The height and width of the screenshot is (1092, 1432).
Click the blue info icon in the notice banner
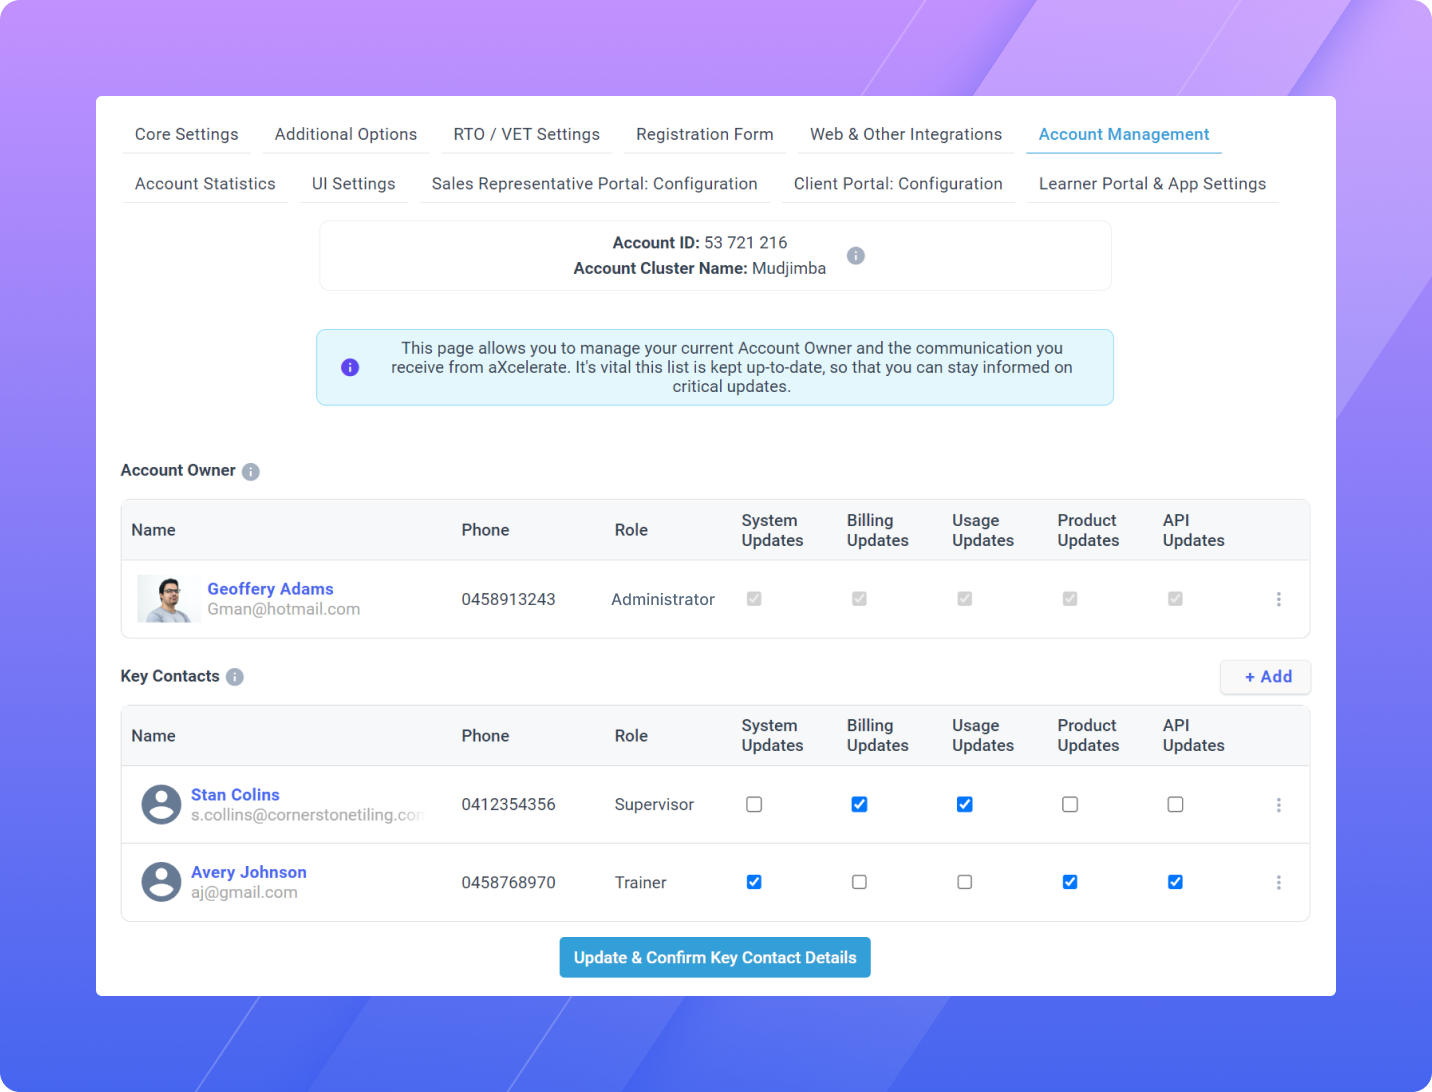350,367
